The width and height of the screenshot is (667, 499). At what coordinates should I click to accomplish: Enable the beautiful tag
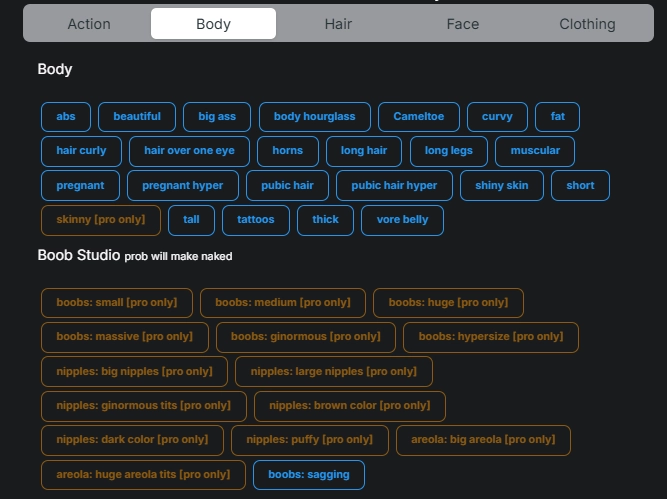(137, 117)
